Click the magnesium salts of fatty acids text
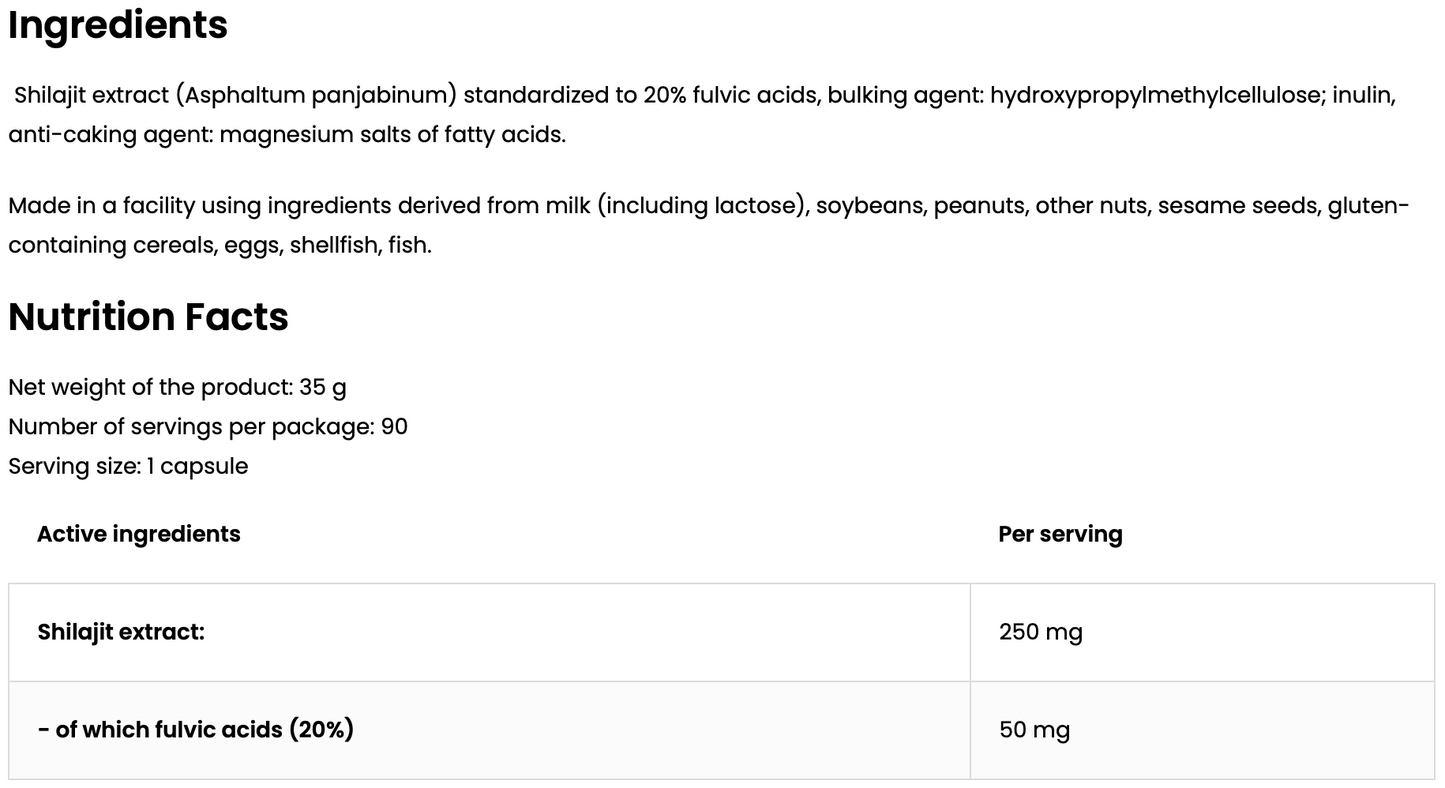The image size is (1445, 788). (x=392, y=135)
